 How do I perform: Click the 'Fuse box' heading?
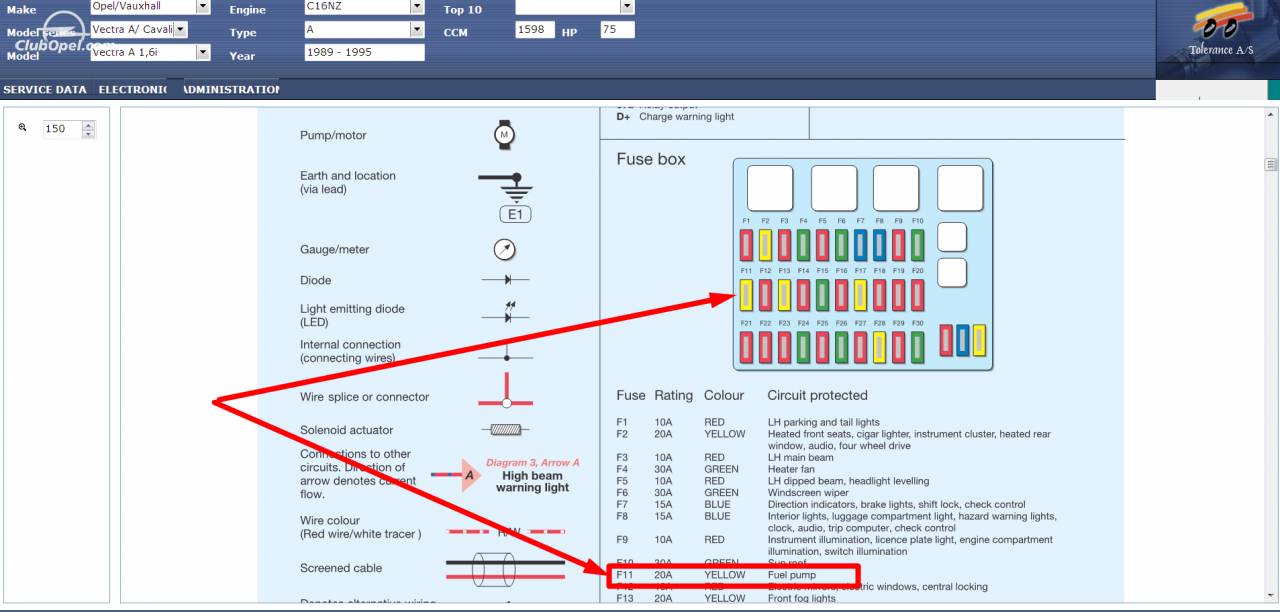pos(651,159)
